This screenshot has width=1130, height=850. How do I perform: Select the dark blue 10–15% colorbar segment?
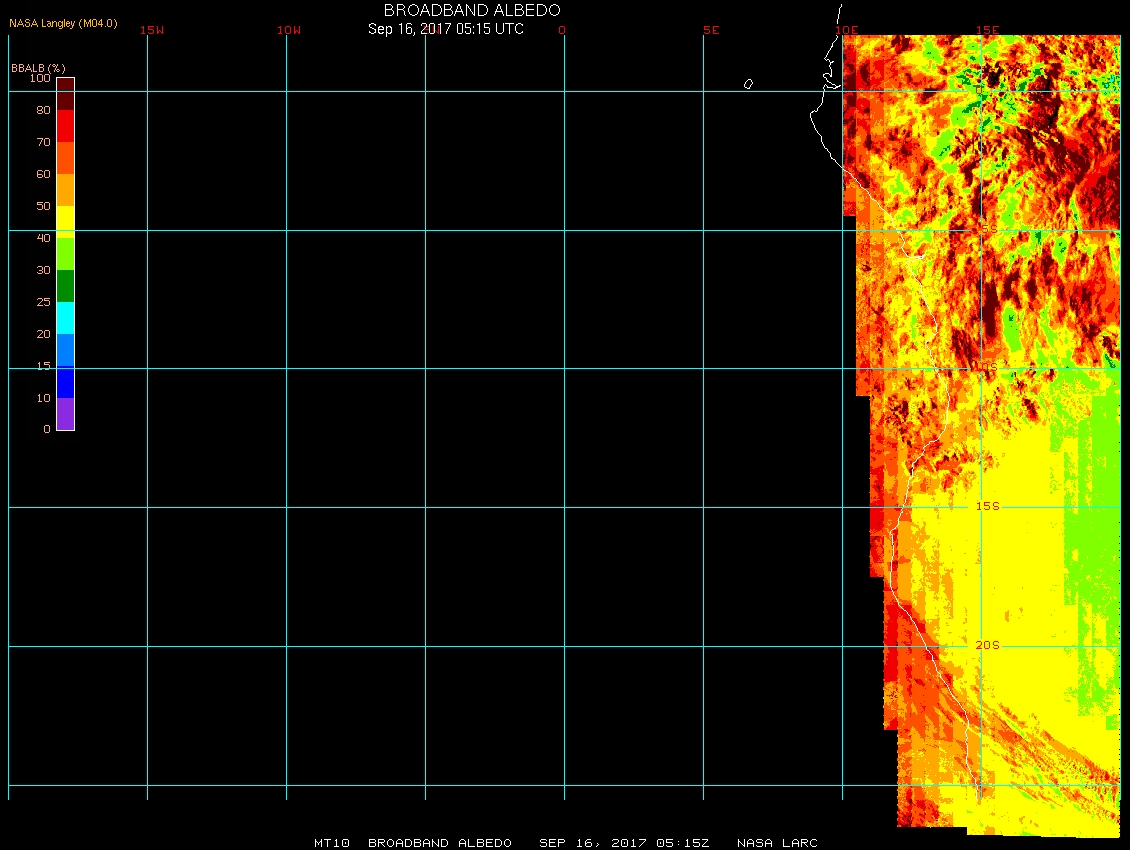coord(65,382)
